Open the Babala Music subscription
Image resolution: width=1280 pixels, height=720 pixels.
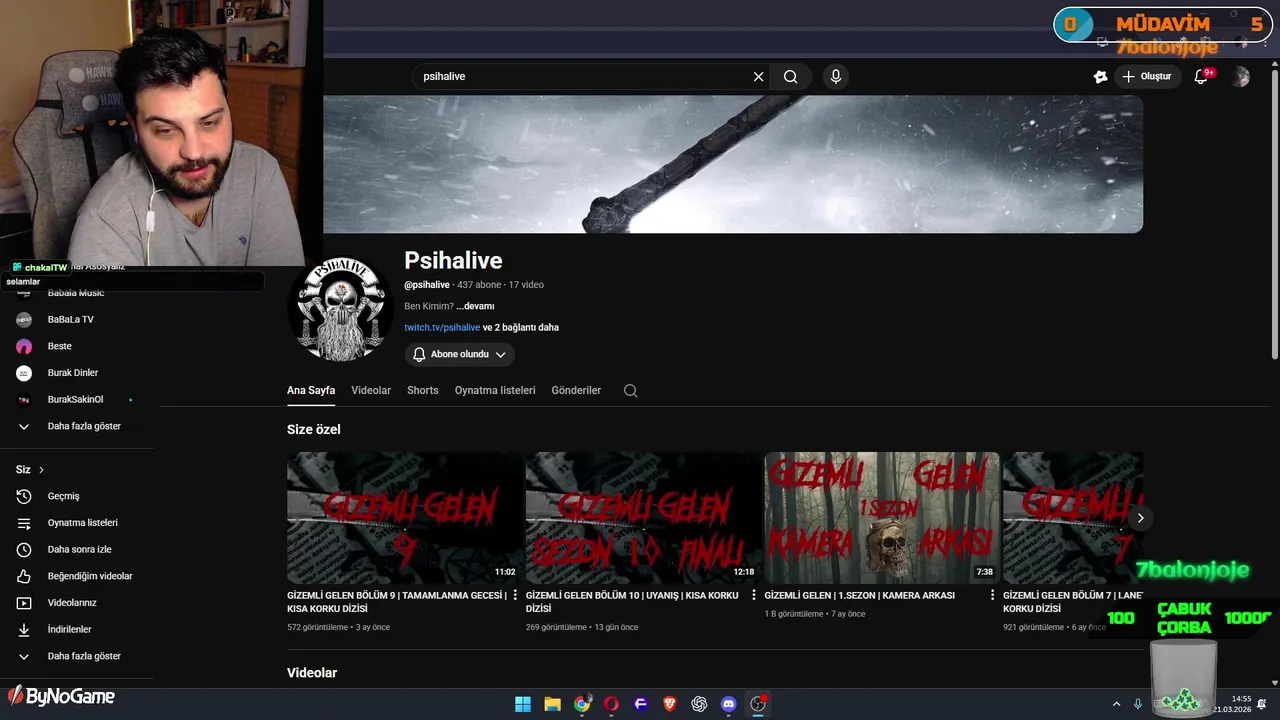(76, 293)
